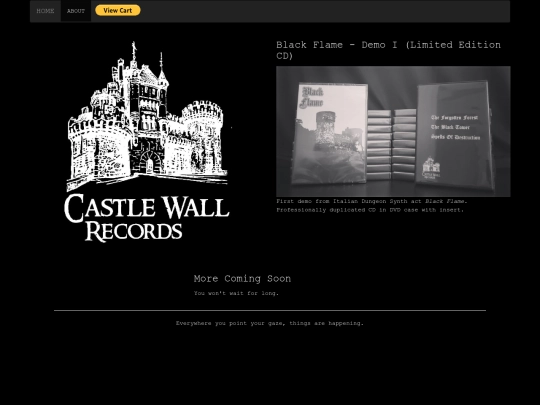Click the Professionally duplicated CD description line
The image size is (540, 405).
(370, 210)
